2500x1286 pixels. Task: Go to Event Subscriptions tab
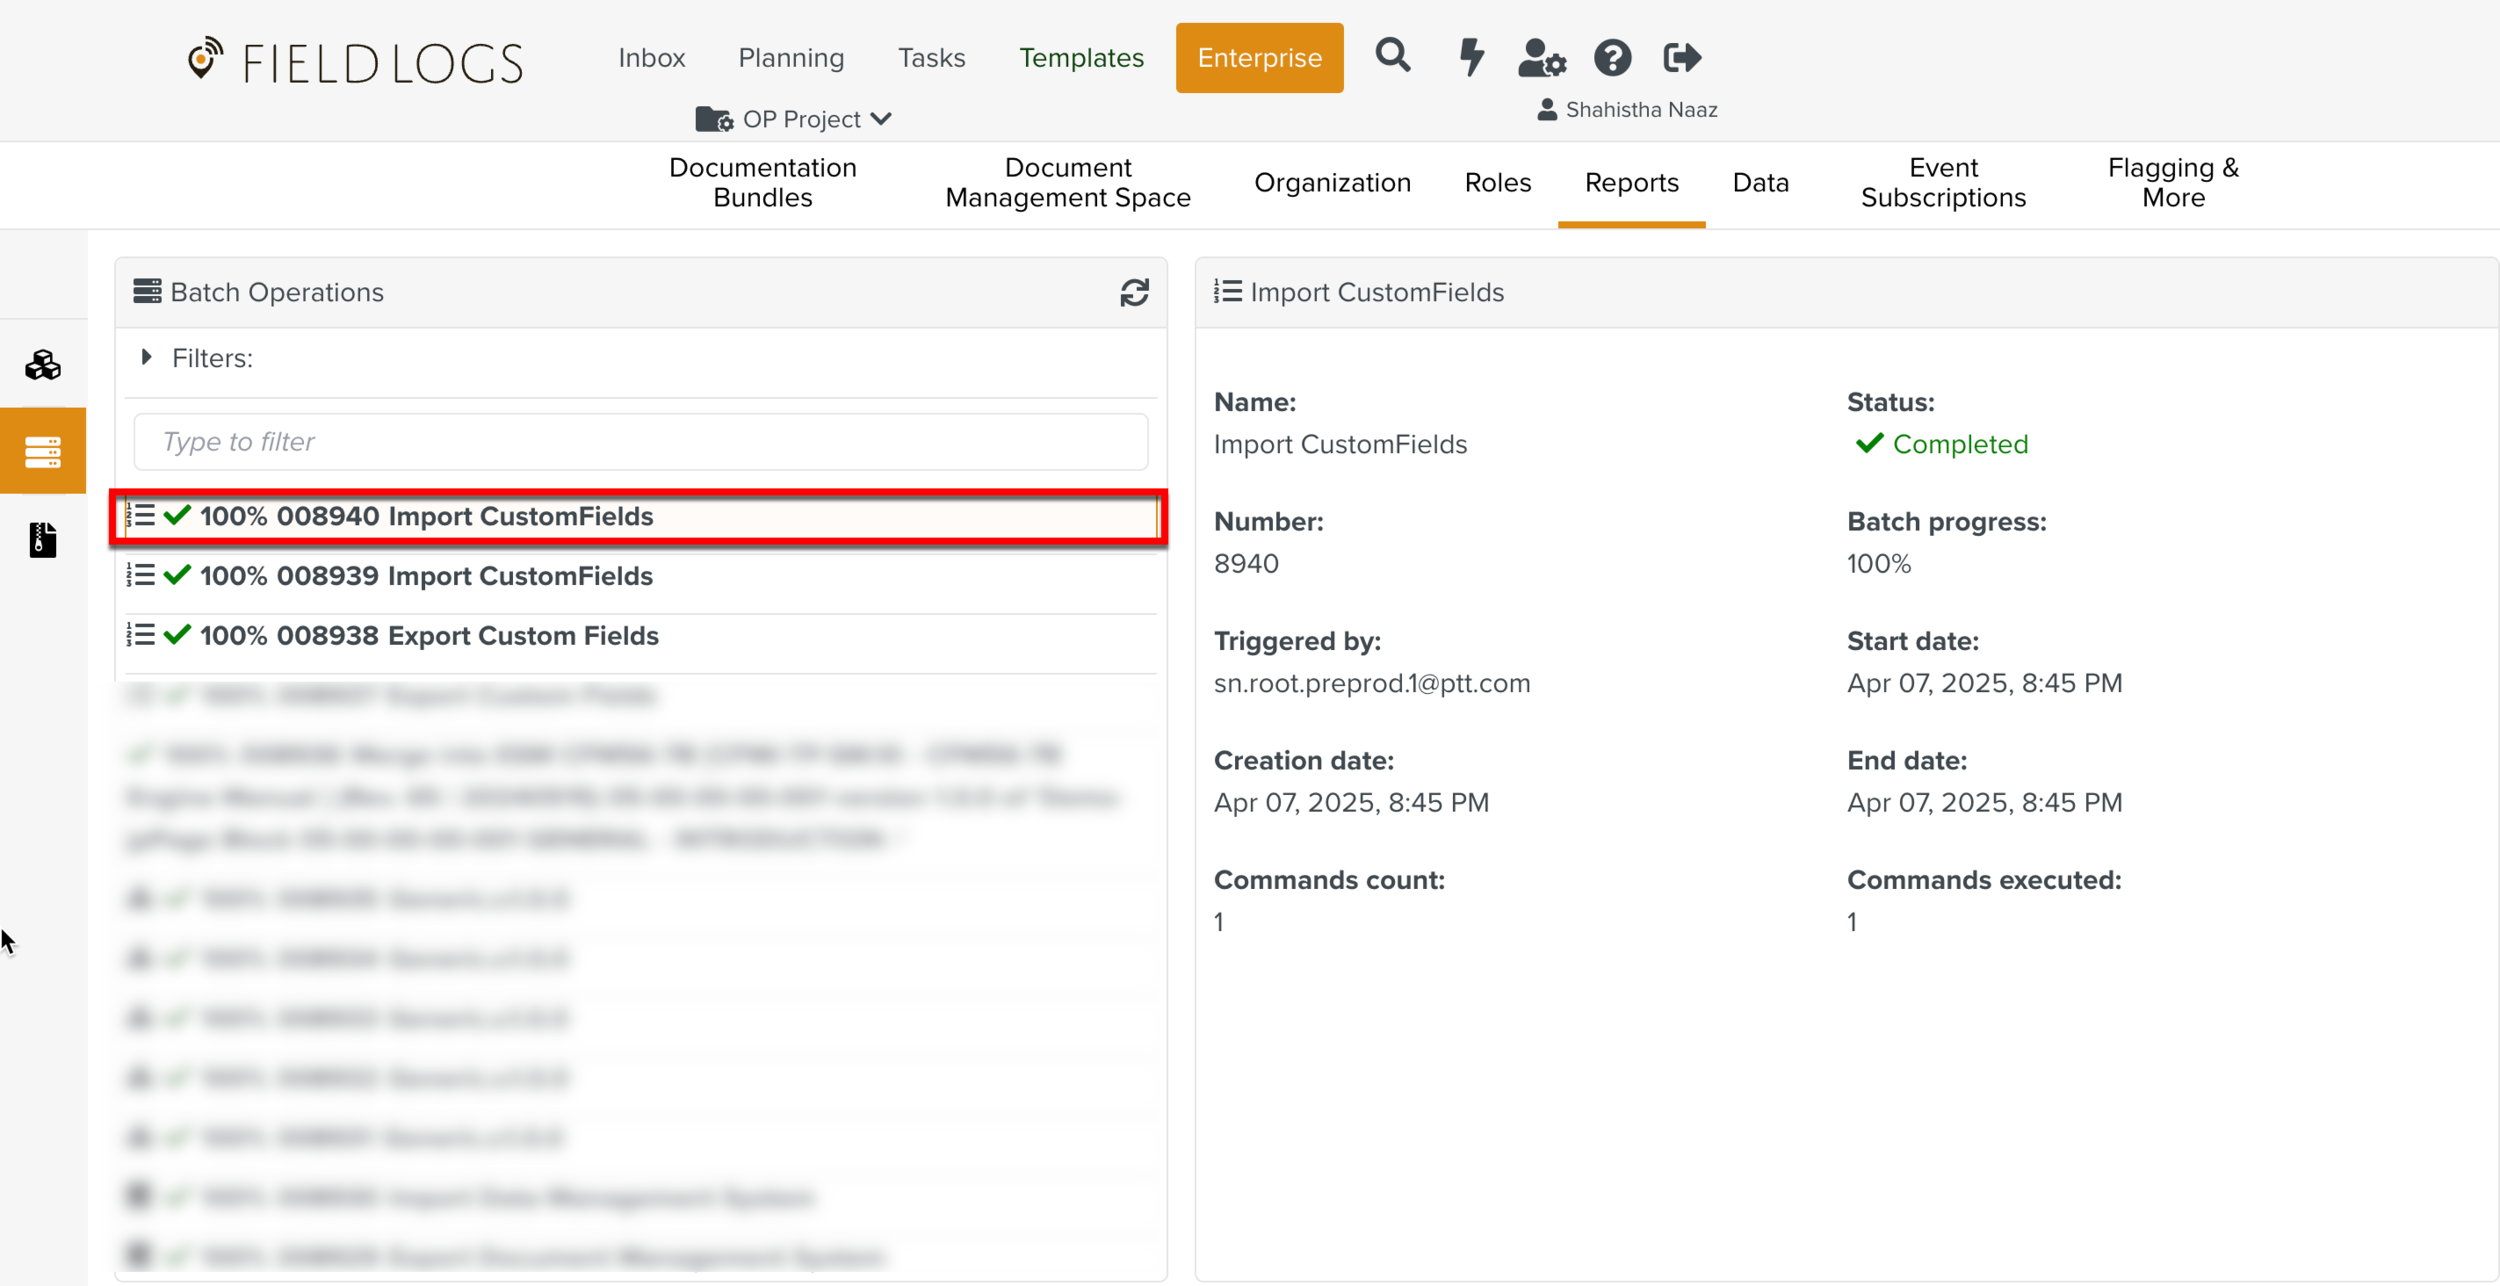1942,183
